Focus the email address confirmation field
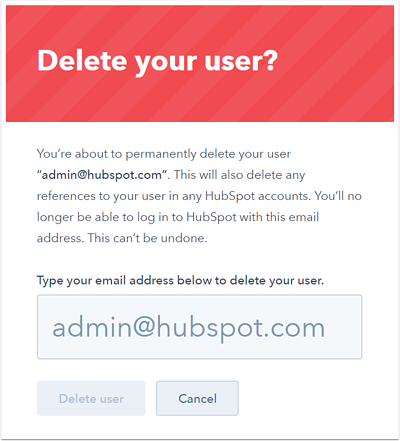Screen dimensions: 400x441 199,327
